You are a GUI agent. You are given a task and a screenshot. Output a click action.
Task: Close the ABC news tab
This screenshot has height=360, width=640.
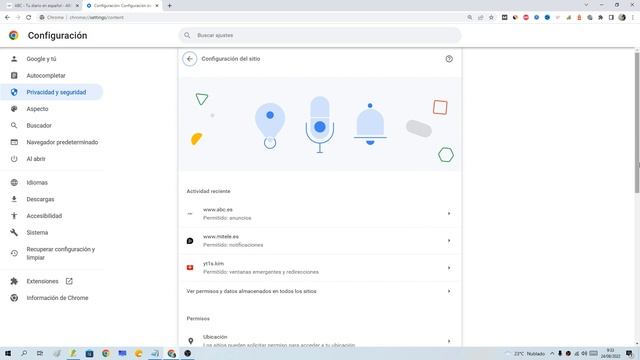[77, 6]
